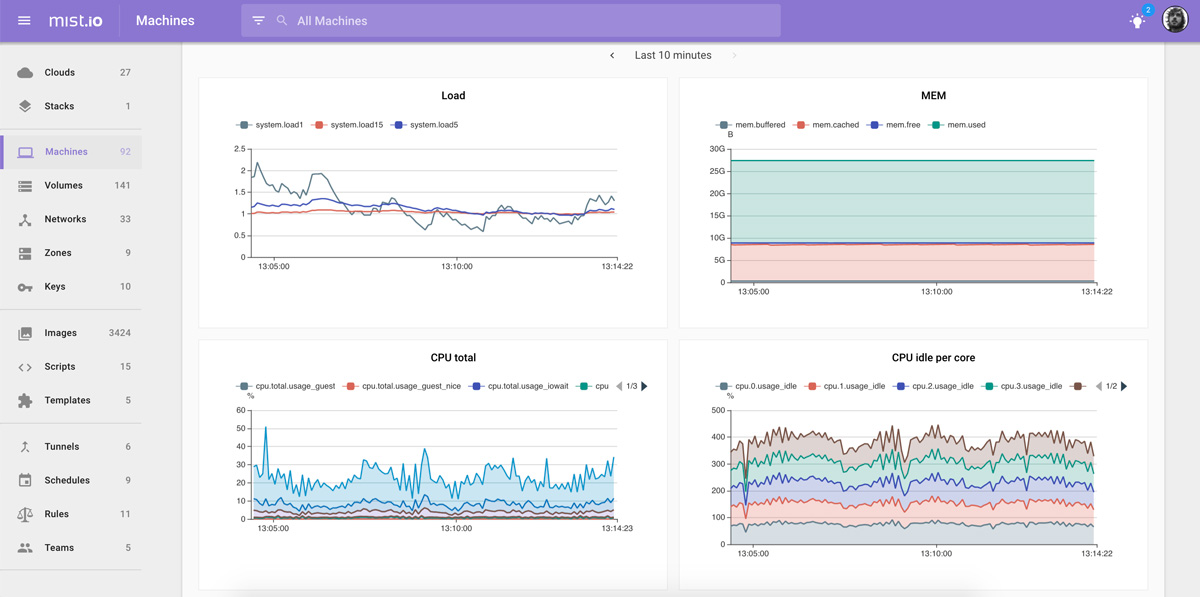The height and width of the screenshot is (597, 1200).
Task: Click the Tunnels icon in sidebar
Action: [x=25, y=446]
